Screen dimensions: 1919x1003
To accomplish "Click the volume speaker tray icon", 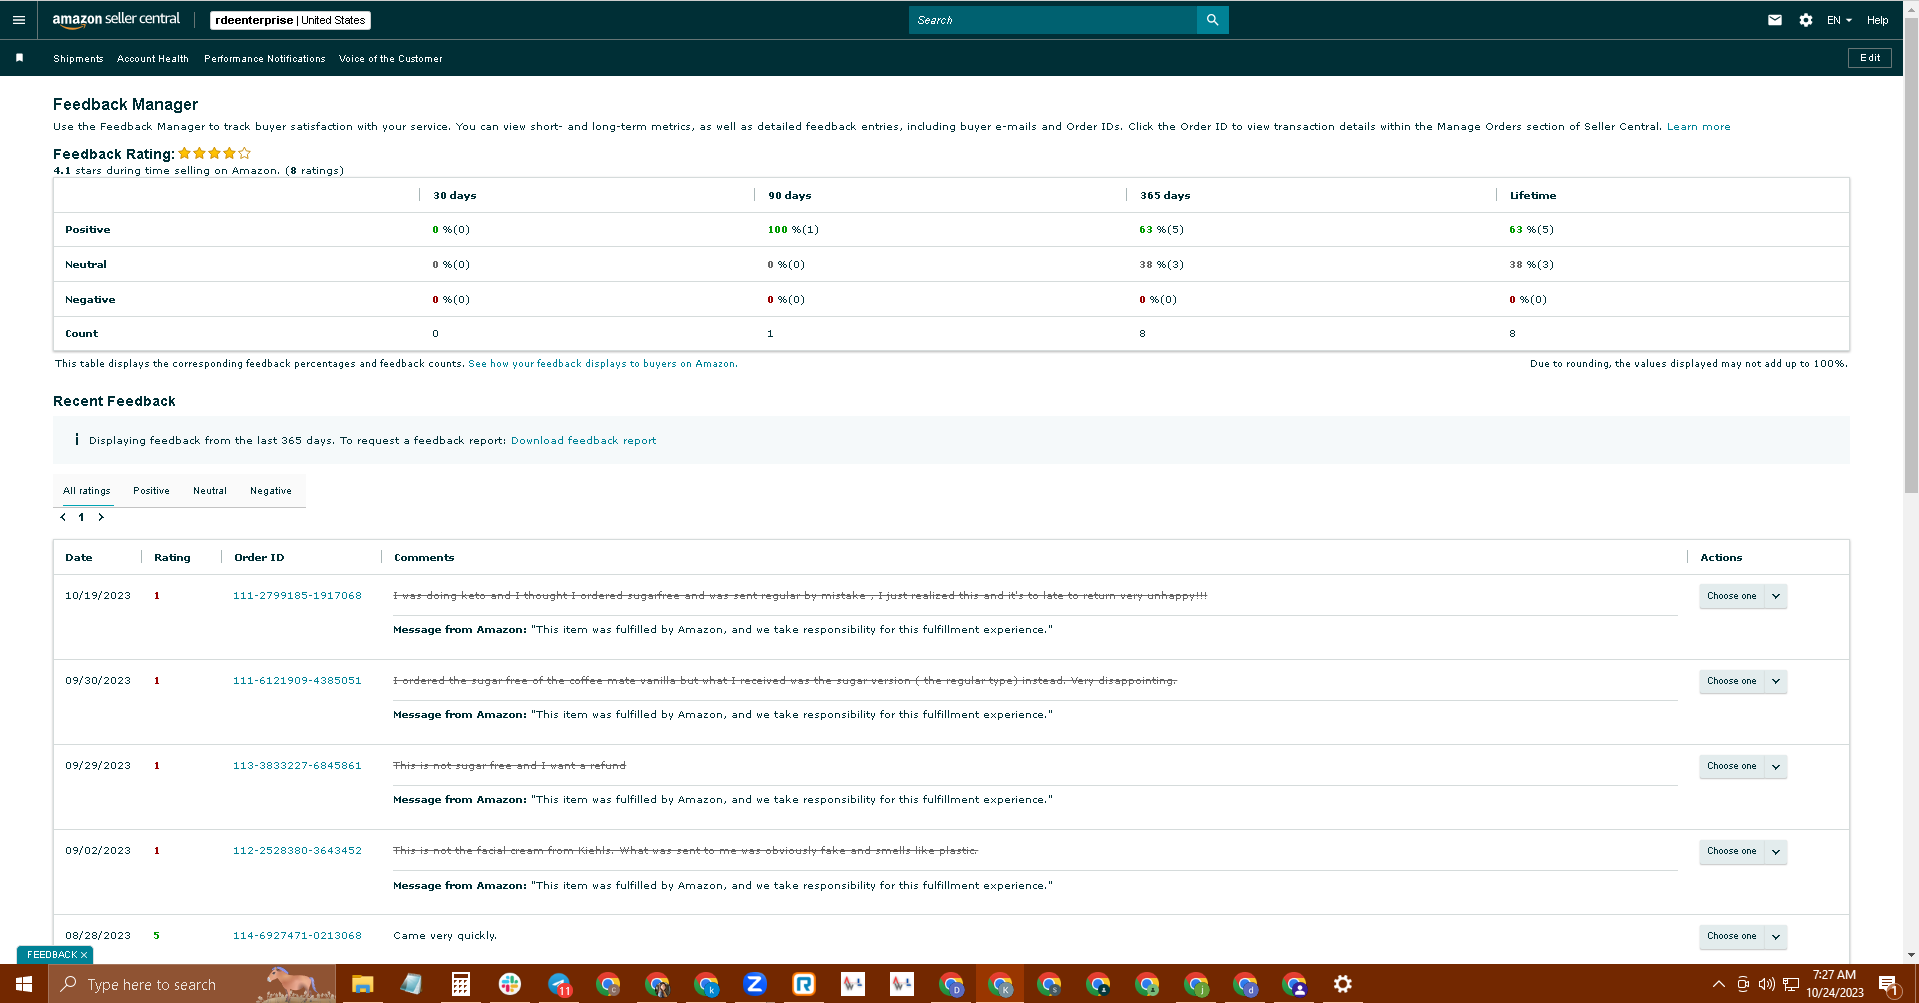I will tap(1766, 984).
